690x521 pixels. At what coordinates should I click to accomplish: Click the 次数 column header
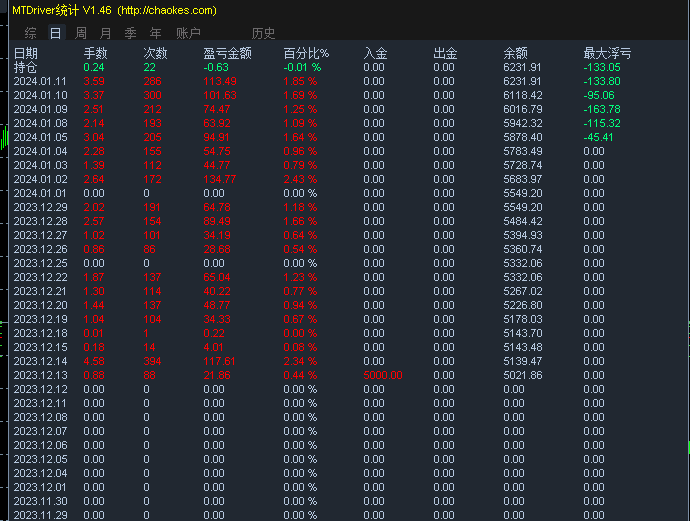155,53
